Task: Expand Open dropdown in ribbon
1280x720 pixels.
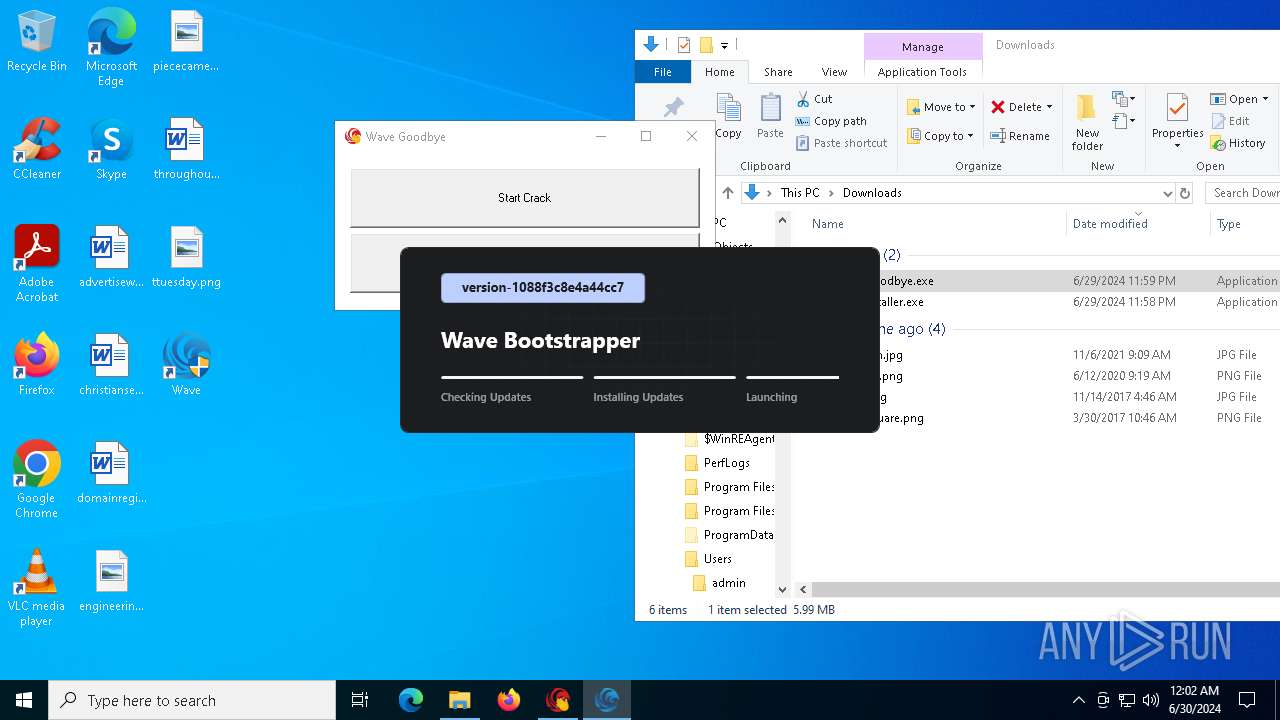Action: coord(1265,99)
